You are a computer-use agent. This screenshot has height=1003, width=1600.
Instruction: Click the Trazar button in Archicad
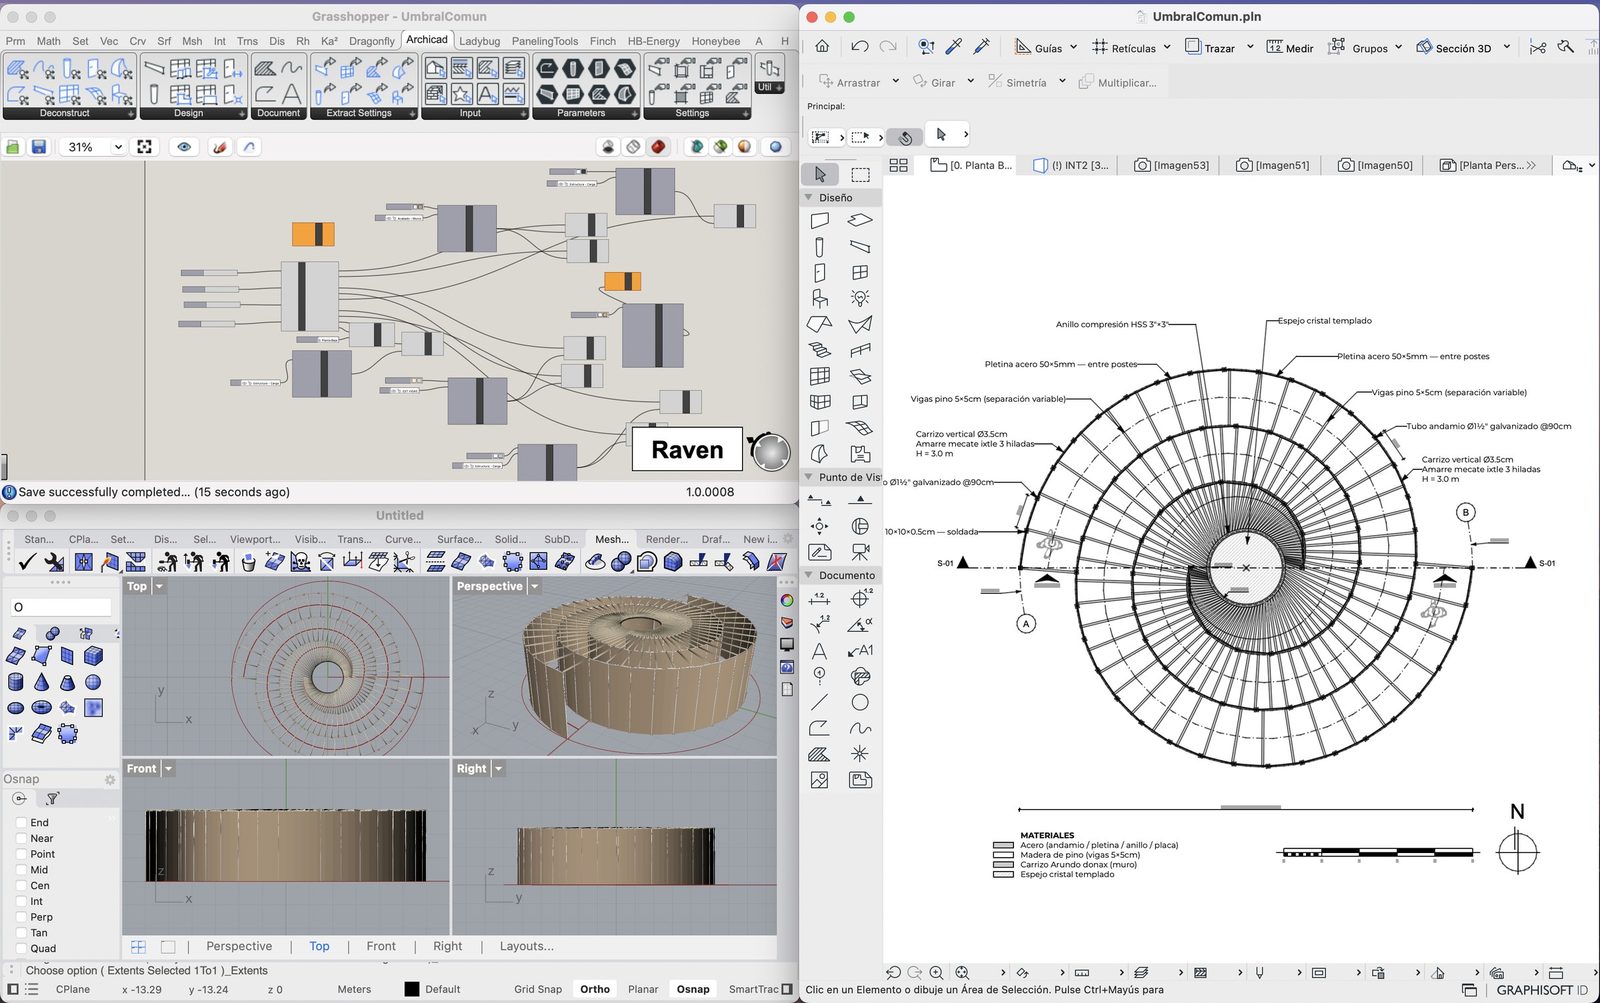(x=1210, y=47)
